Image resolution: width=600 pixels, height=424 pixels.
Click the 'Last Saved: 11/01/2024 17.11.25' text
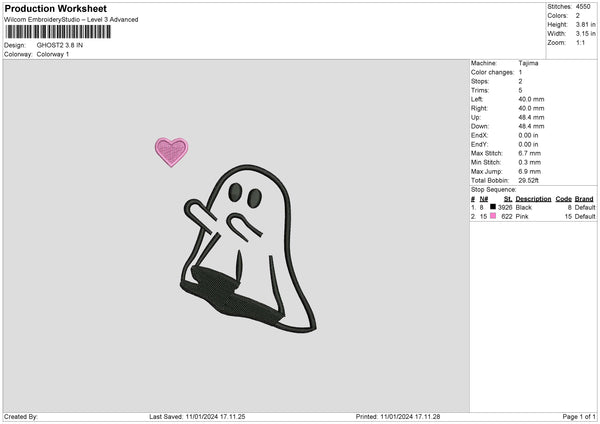point(197,417)
